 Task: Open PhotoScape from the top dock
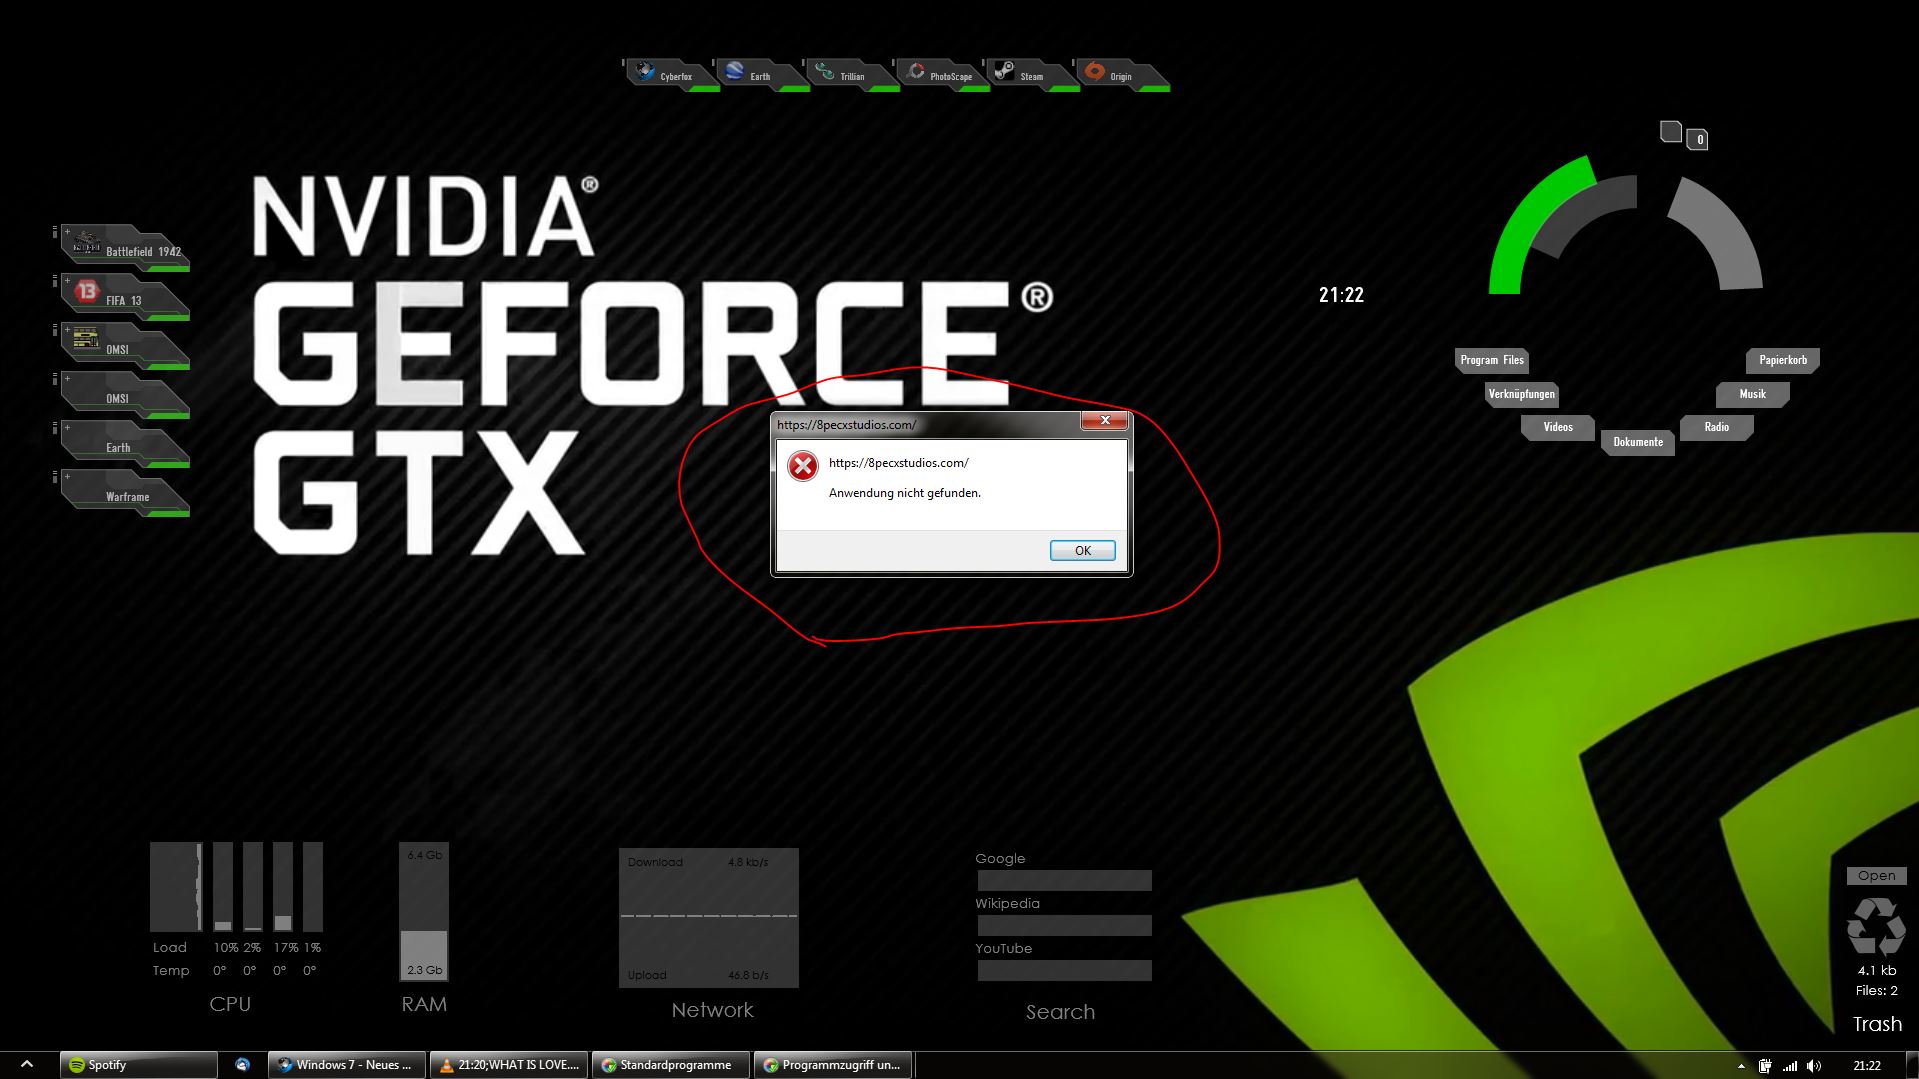coord(941,75)
